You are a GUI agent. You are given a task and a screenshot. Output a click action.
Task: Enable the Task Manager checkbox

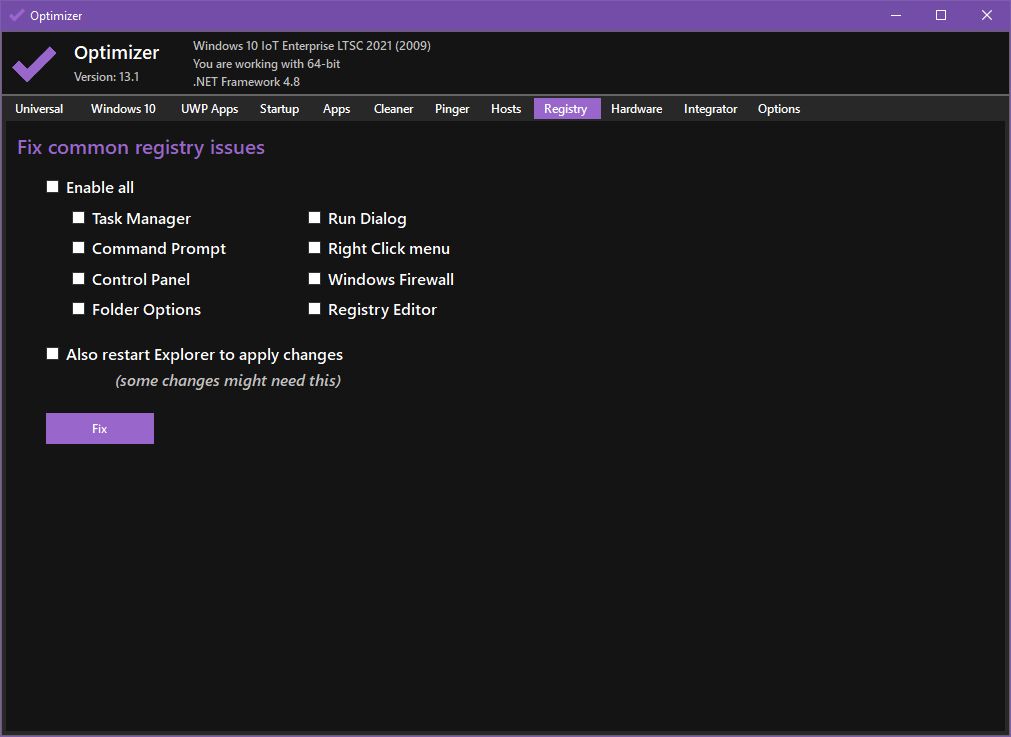[79, 218]
